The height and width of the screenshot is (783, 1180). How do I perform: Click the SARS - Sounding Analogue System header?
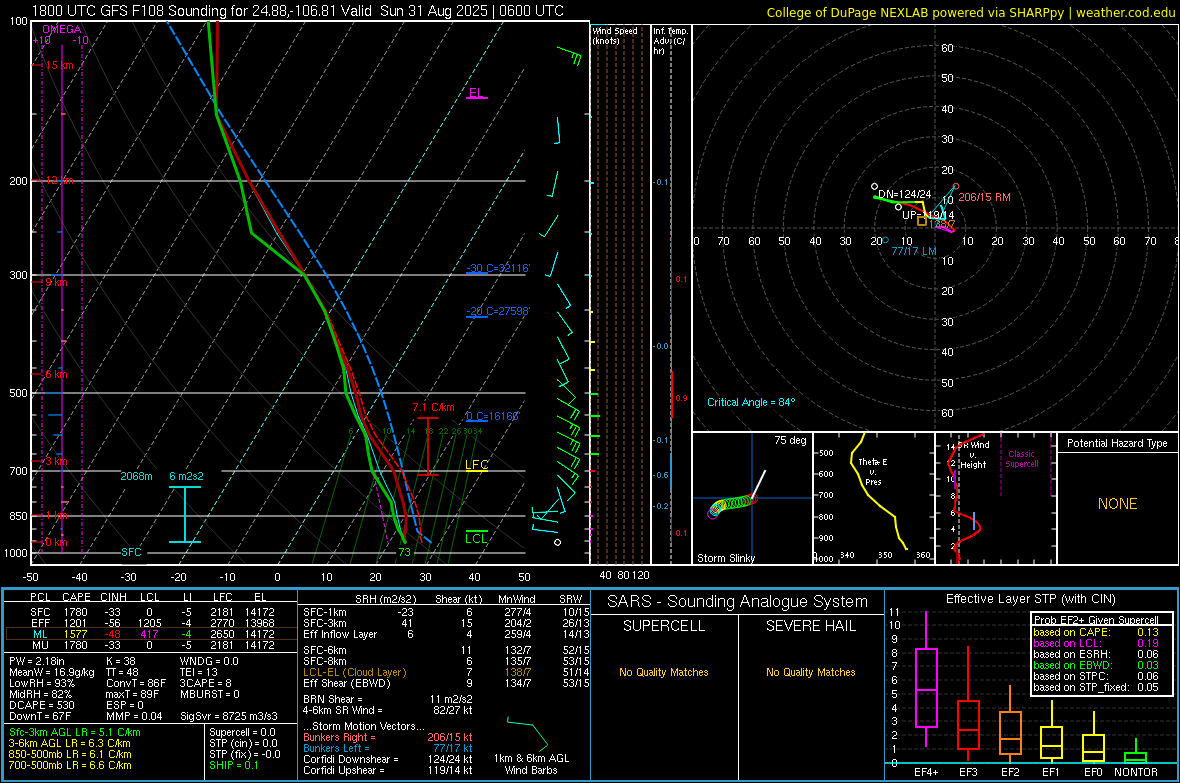click(738, 602)
